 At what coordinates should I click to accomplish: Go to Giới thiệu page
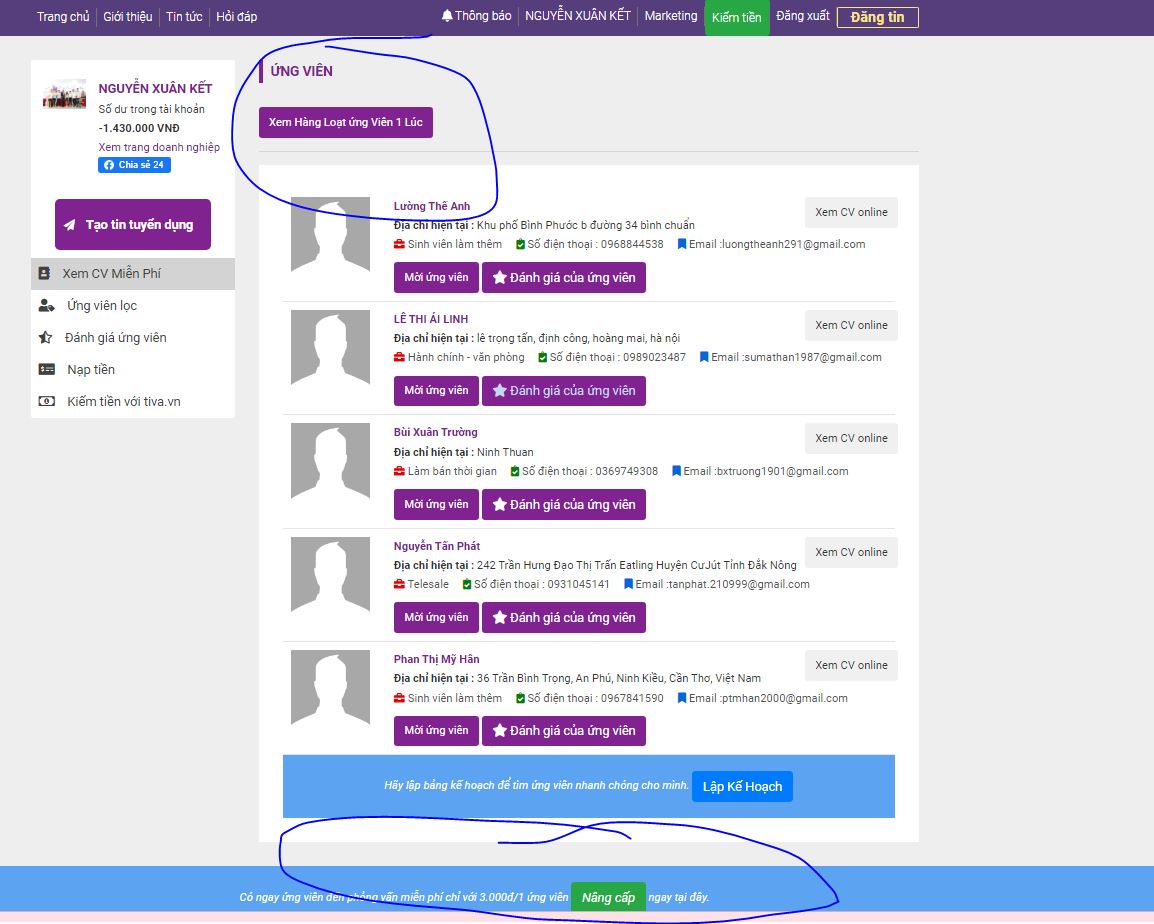click(x=128, y=17)
